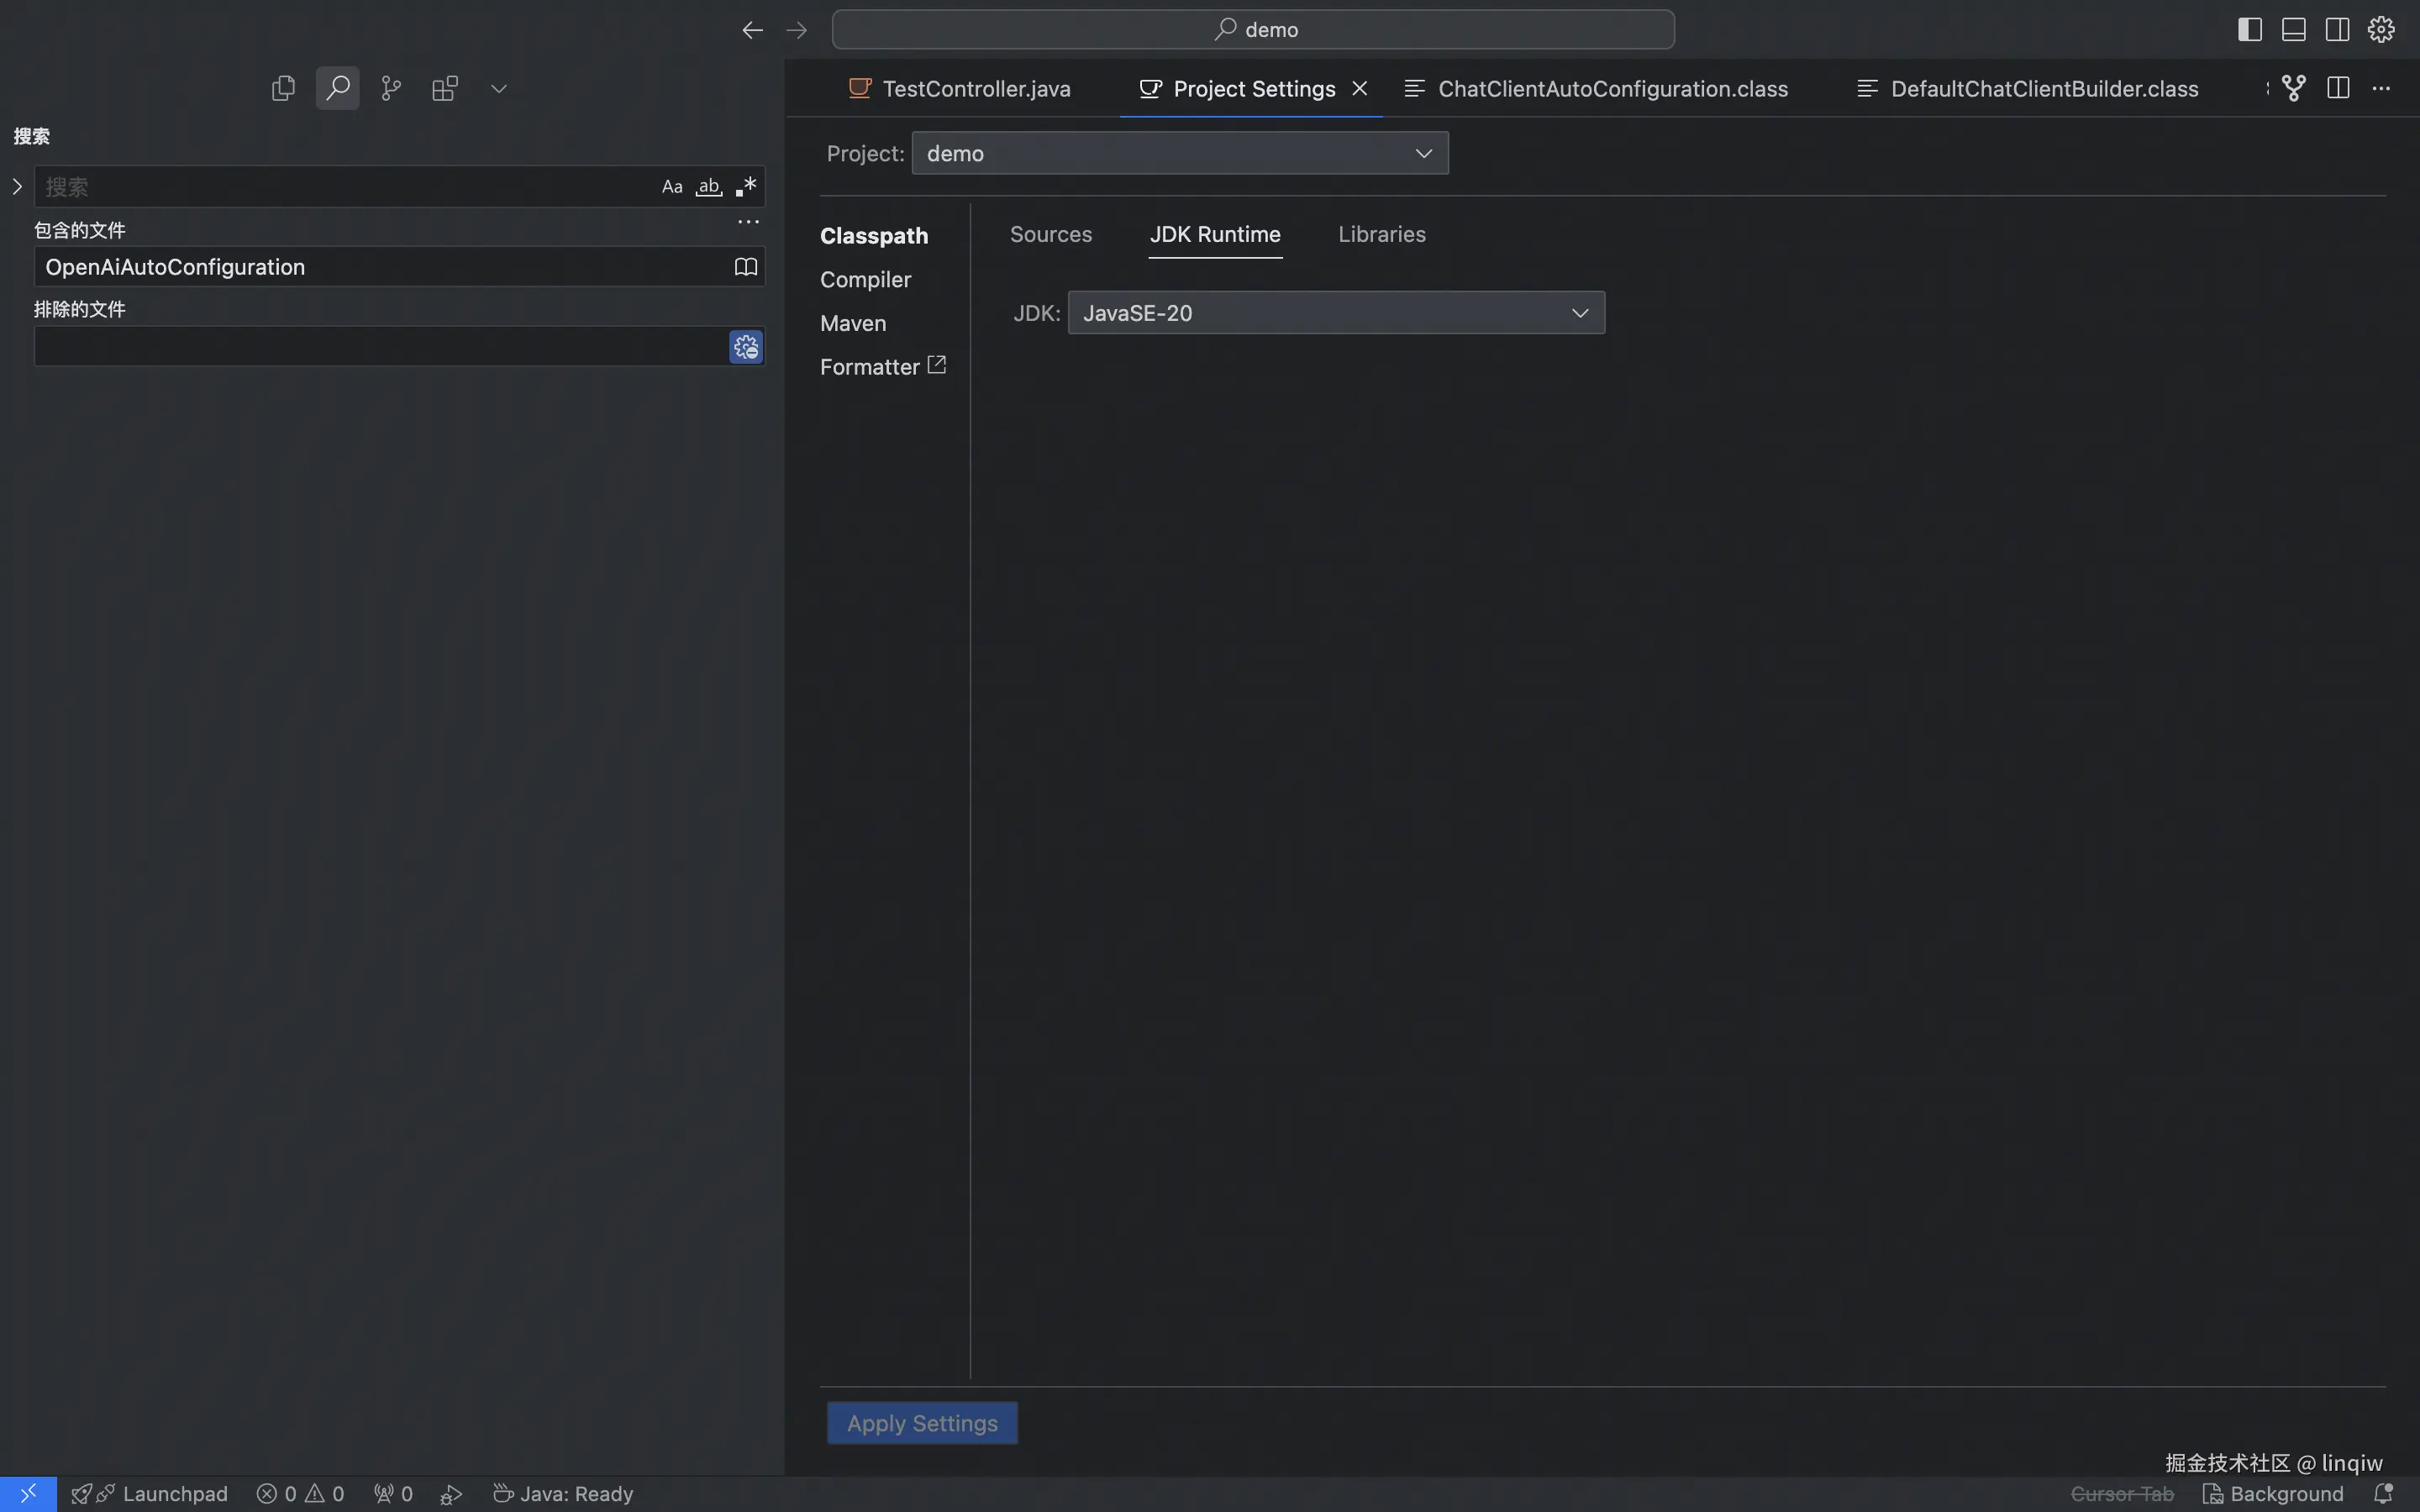This screenshot has width=2420, height=1512.
Task: Click the split editor icon
Action: 2338,88
